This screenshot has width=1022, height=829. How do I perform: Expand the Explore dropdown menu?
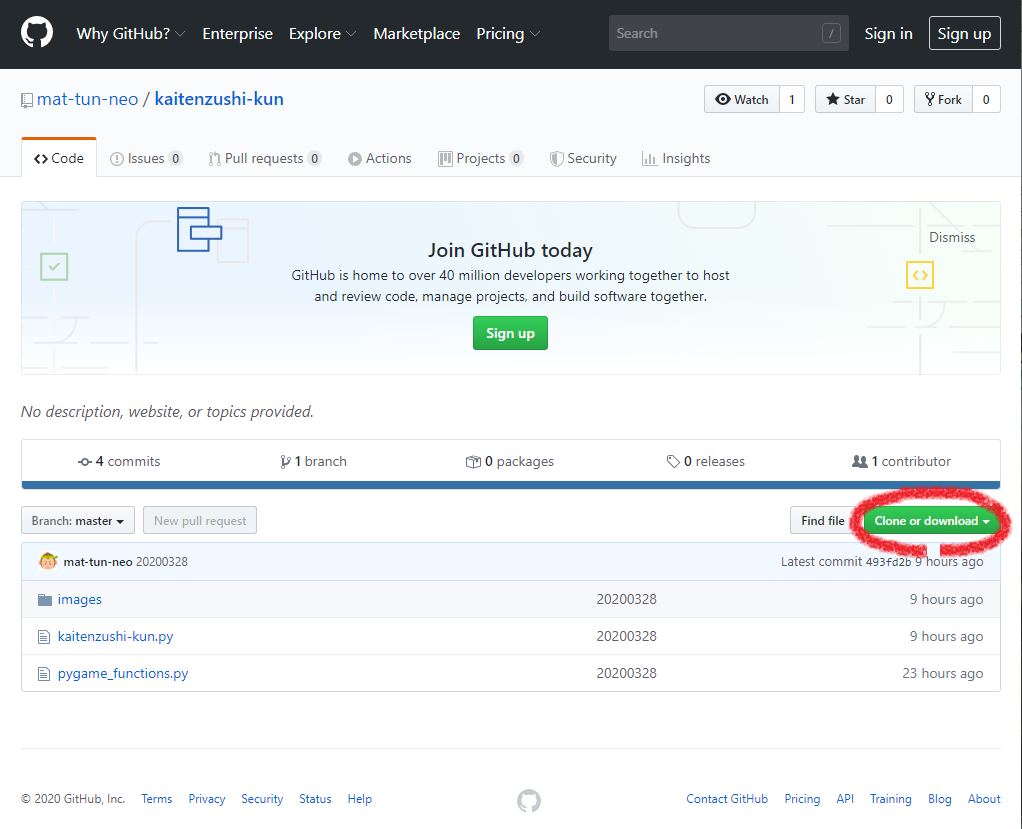point(322,34)
